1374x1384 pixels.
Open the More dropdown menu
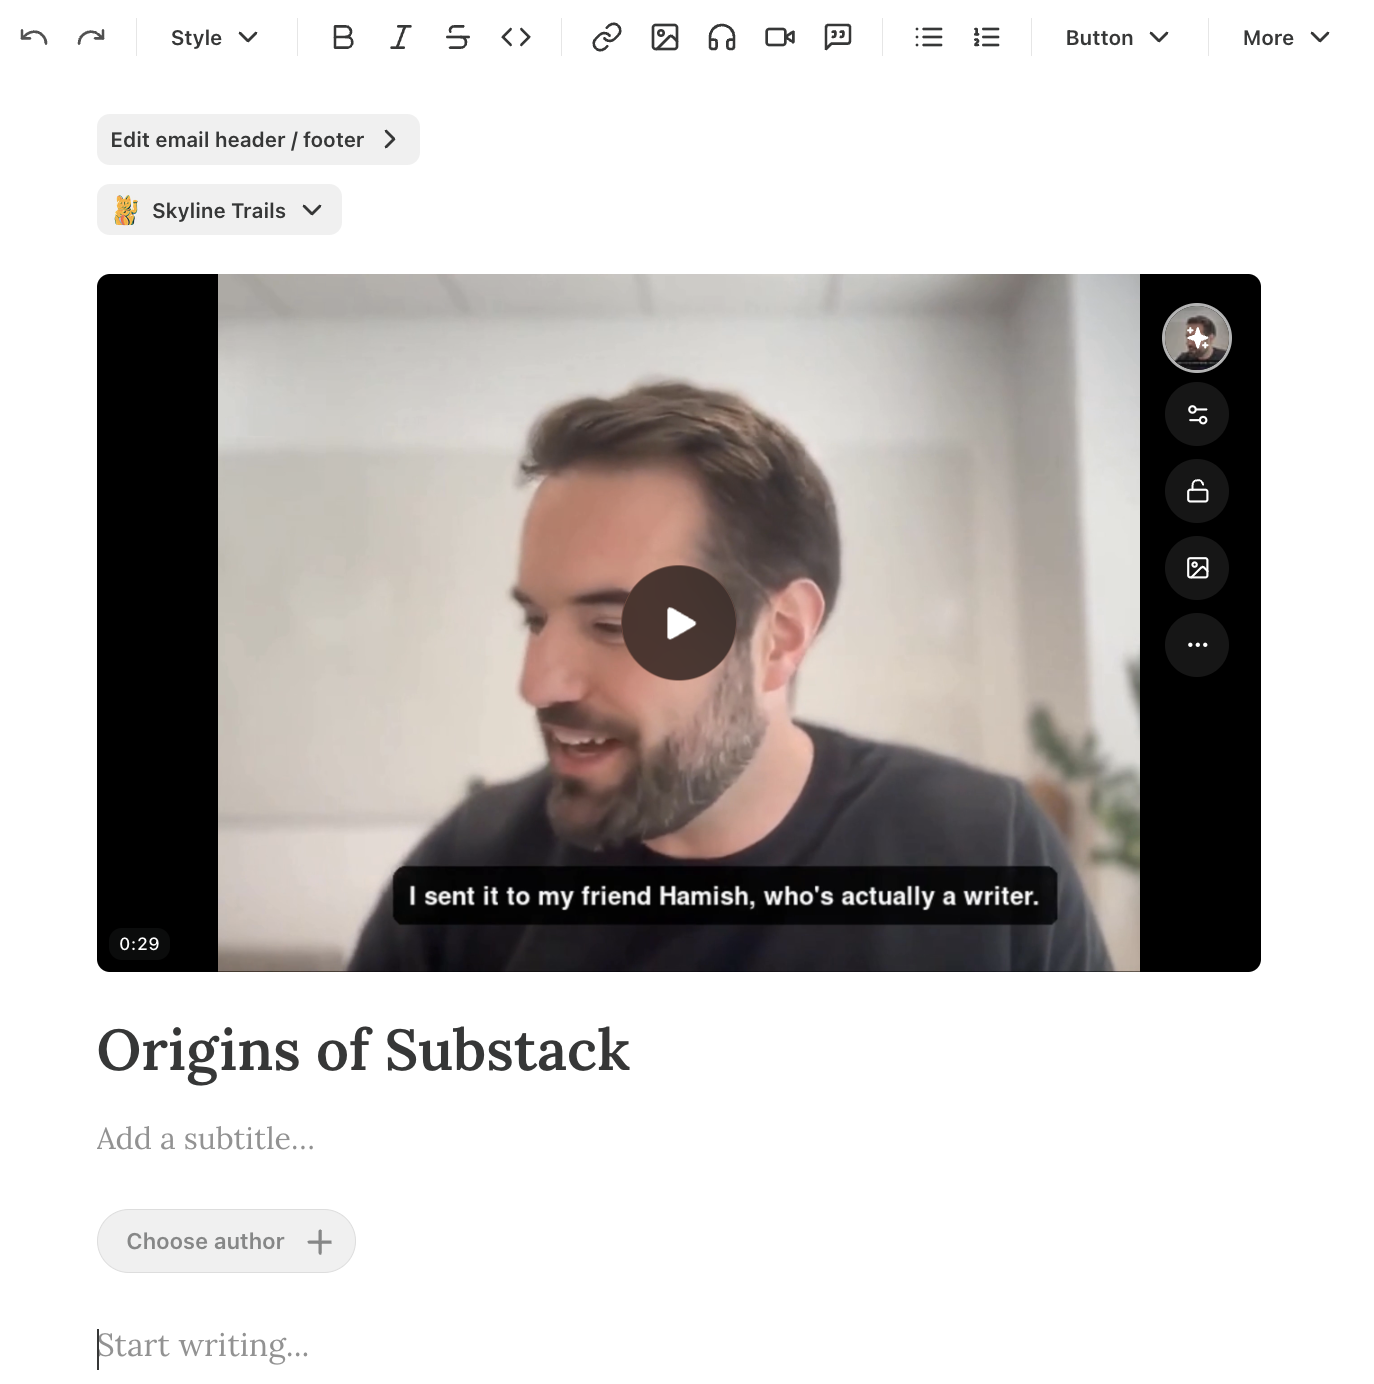1286,38
